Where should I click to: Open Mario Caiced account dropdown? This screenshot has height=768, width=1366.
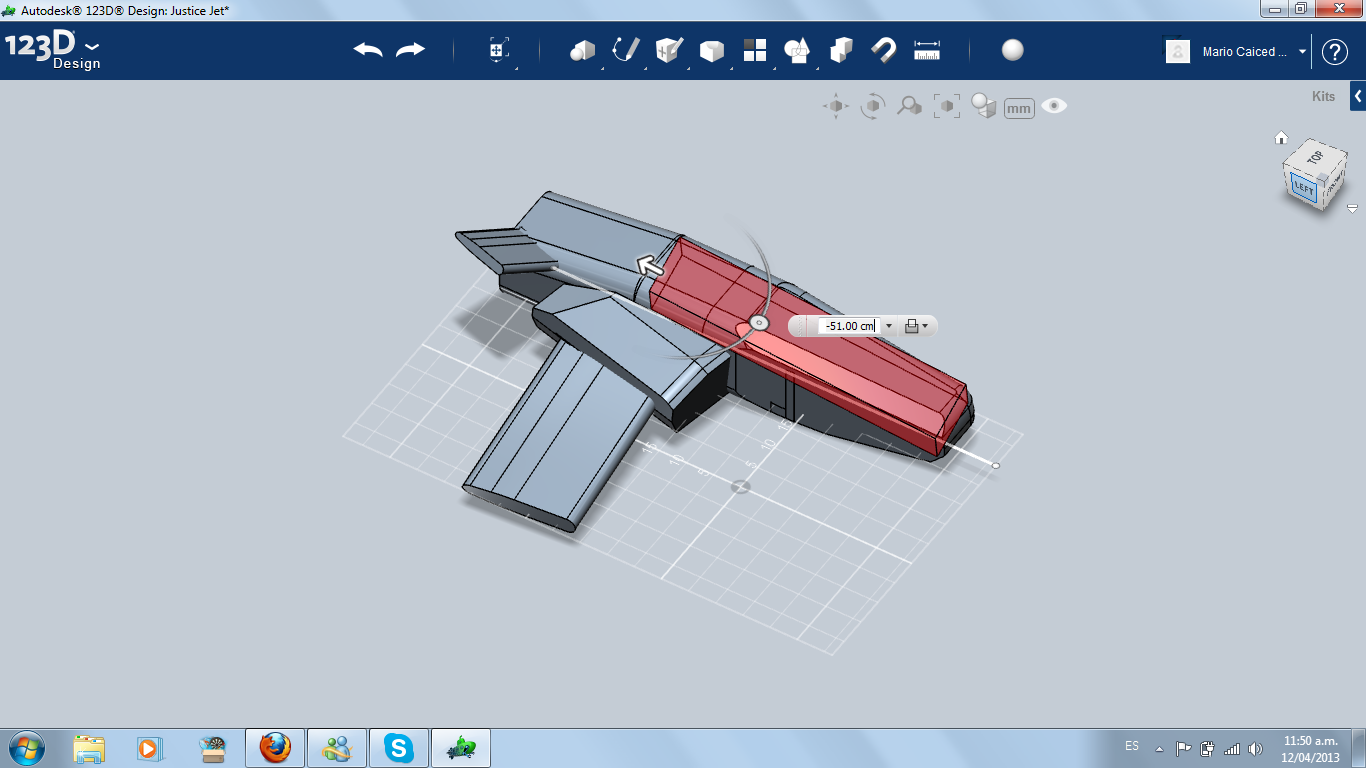point(1302,52)
